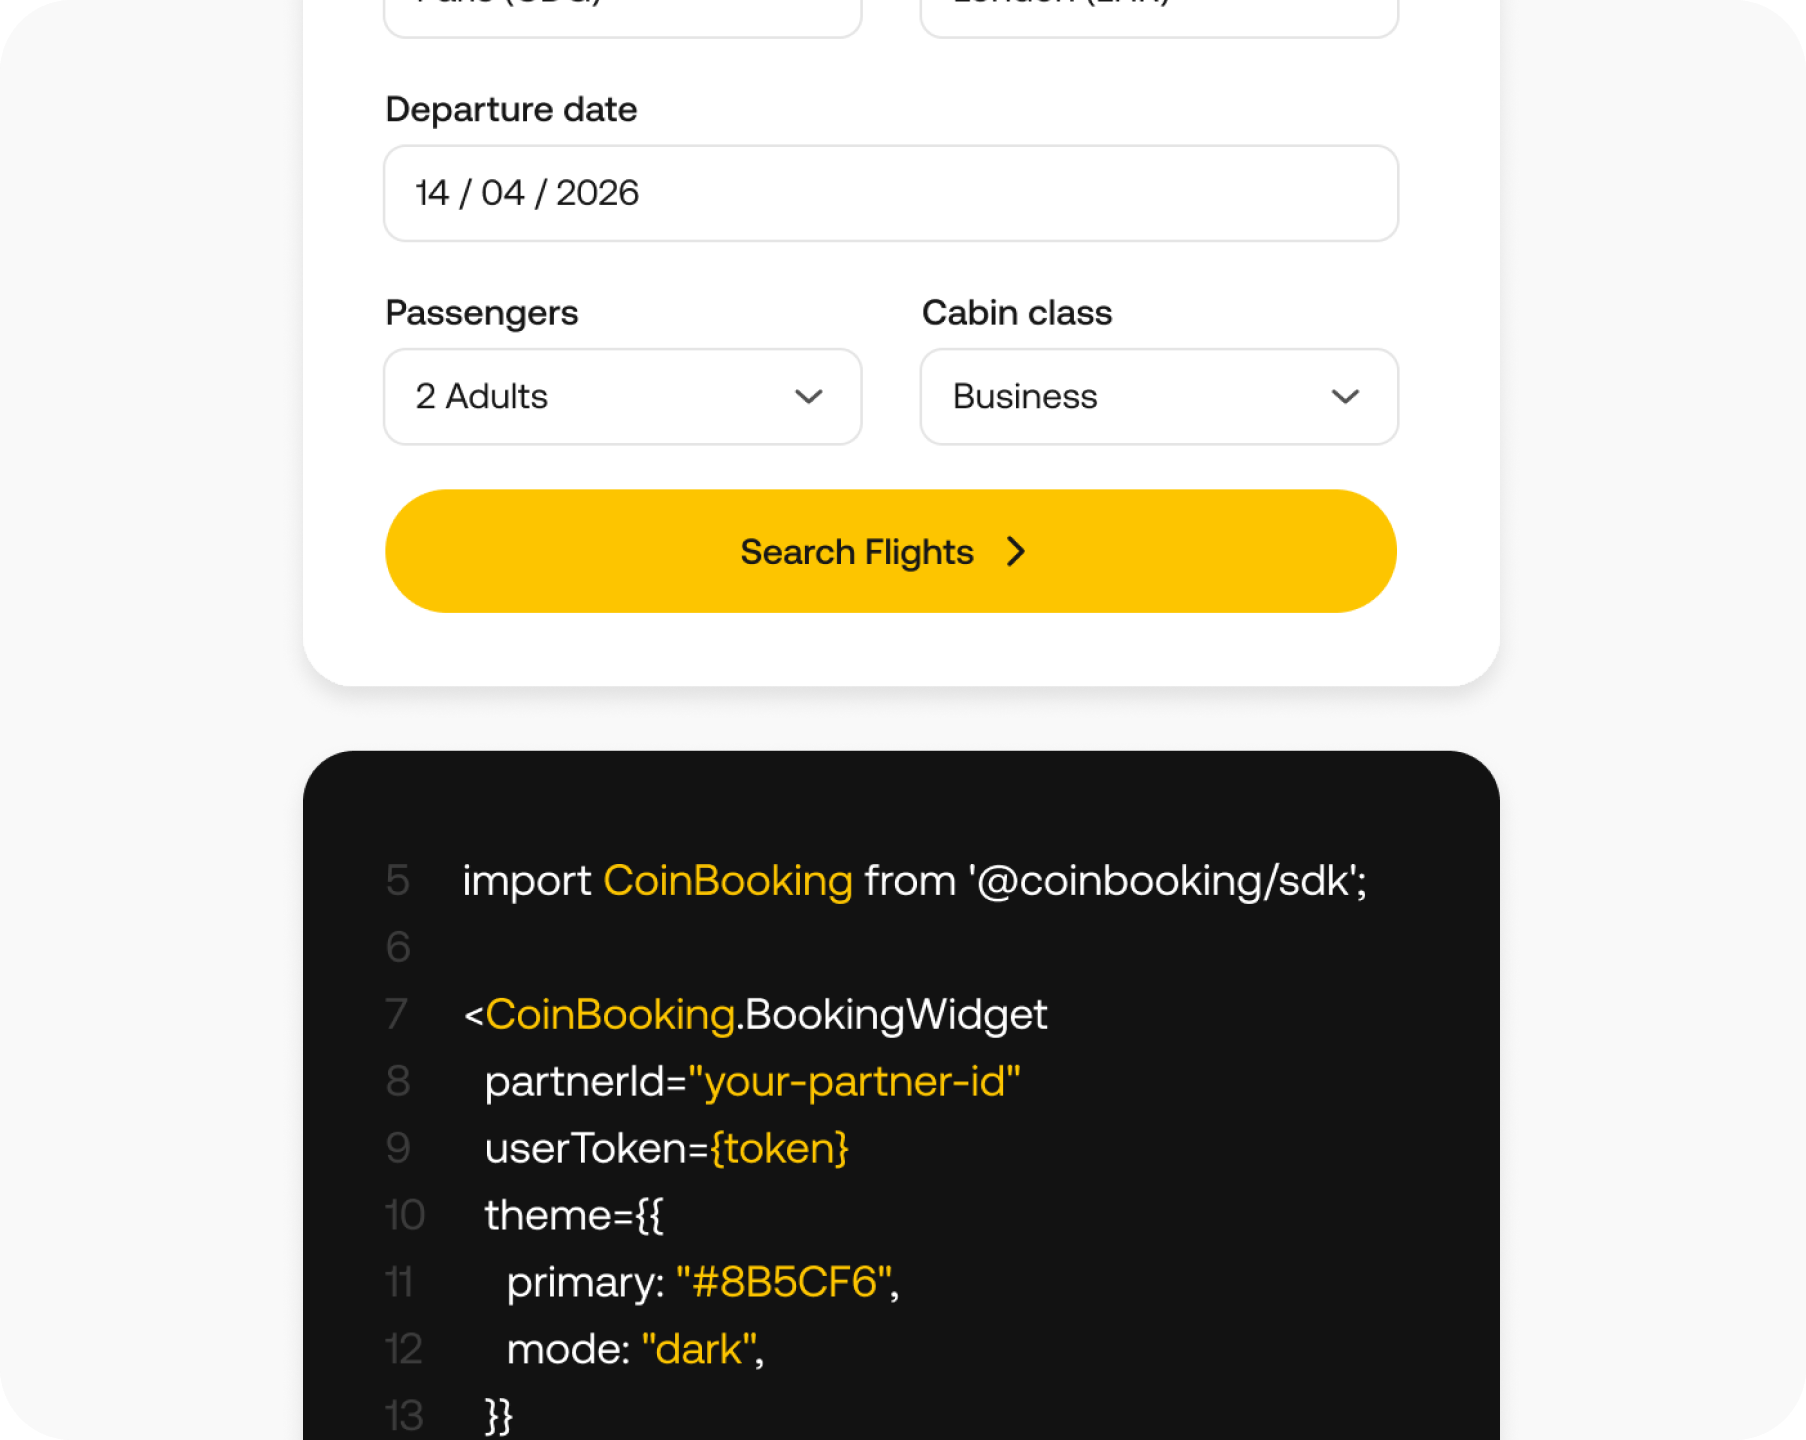The height and width of the screenshot is (1440, 1806).
Task: Open the Cabin class dropdown chevron
Action: pyautogui.click(x=1345, y=396)
